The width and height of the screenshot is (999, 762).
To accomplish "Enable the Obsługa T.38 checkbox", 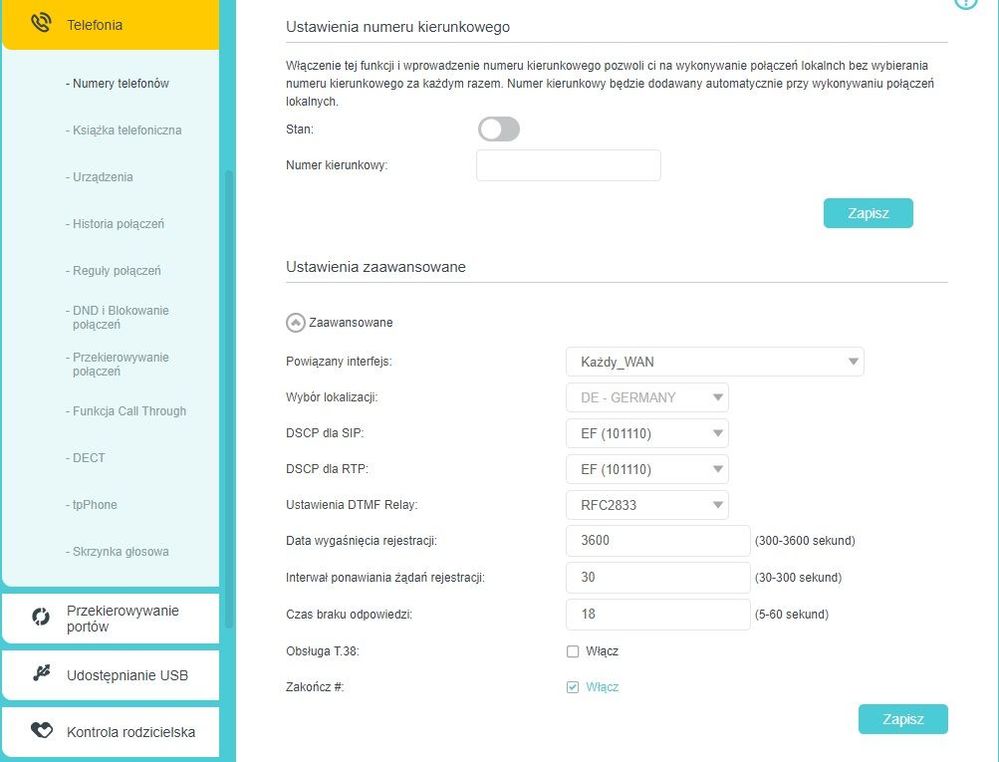I will 573,651.
